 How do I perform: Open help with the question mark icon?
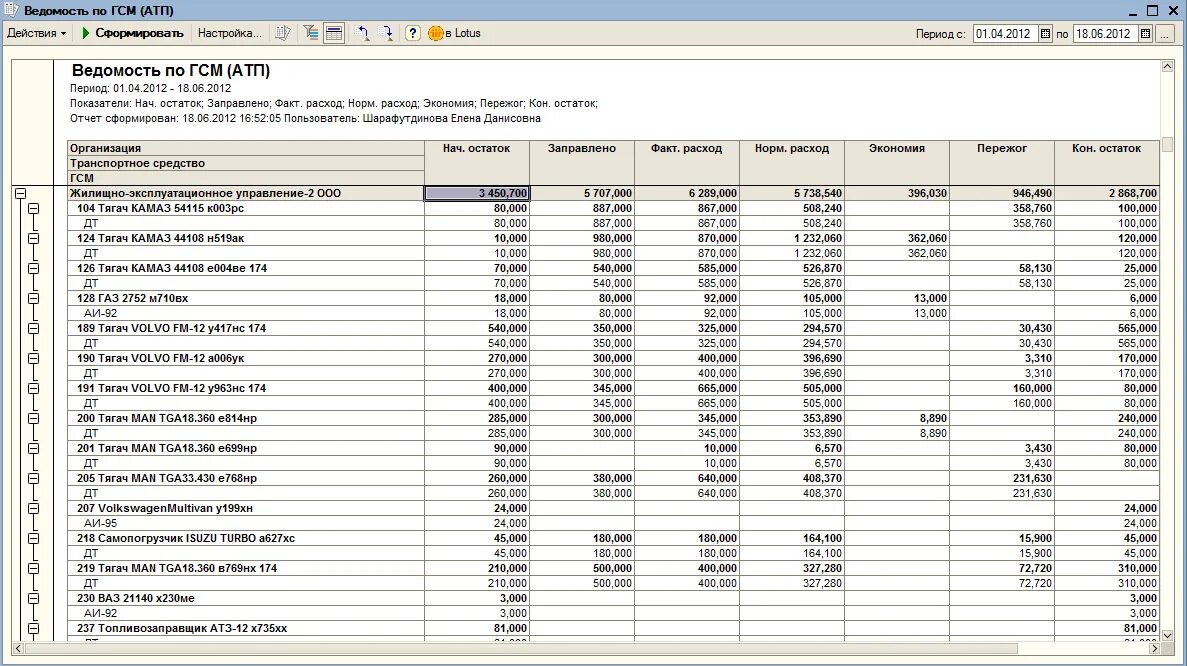[413, 33]
